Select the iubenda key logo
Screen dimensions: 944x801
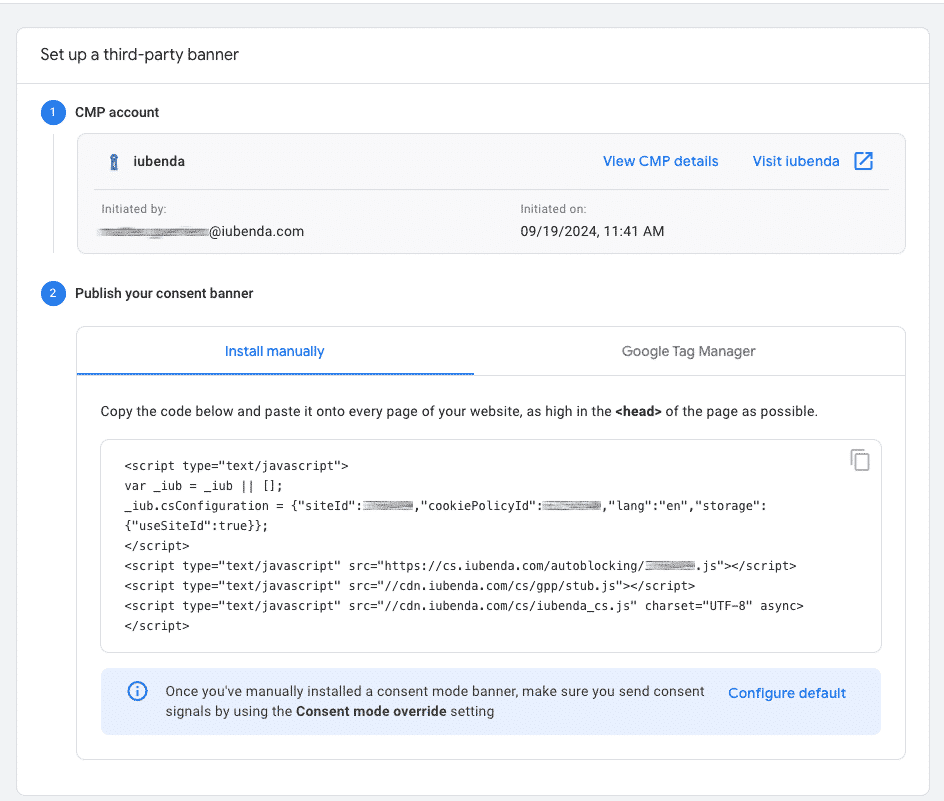113,160
